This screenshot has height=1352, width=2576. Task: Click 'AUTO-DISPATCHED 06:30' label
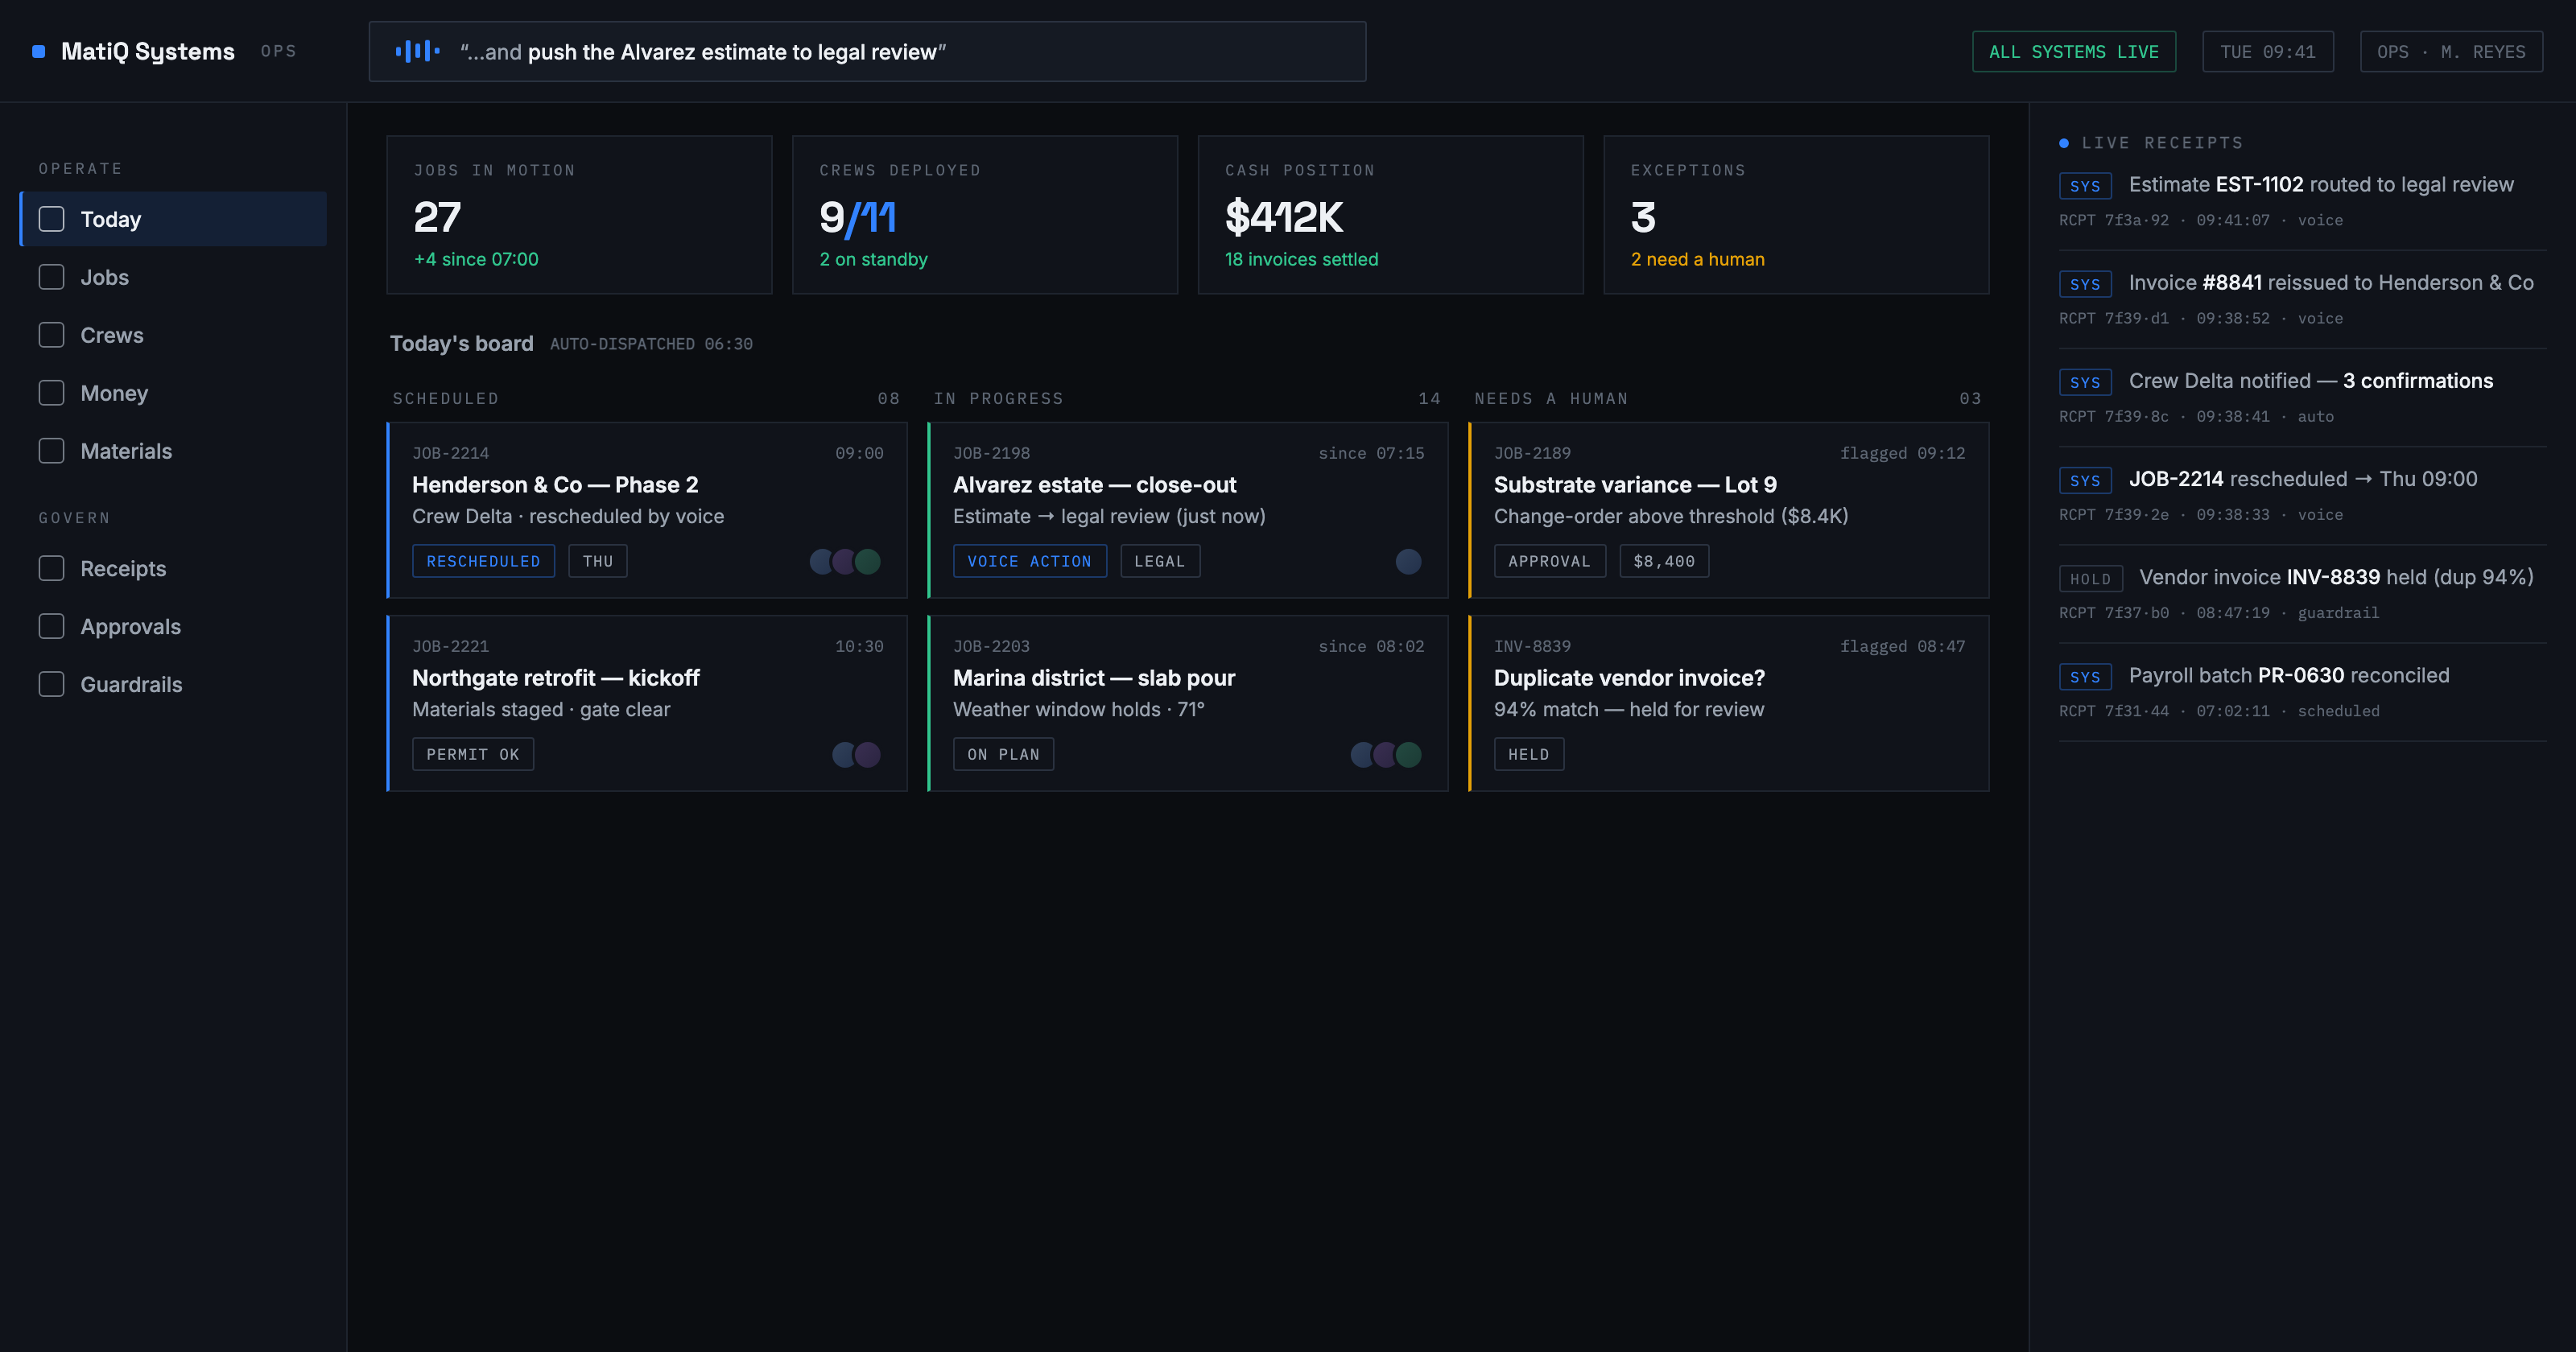pyautogui.click(x=651, y=344)
